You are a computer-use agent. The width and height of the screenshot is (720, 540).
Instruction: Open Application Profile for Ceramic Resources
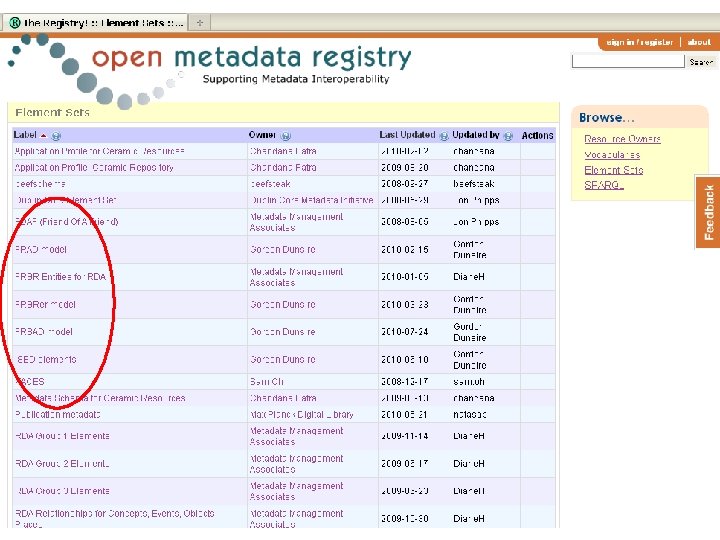tap(100, 151)
